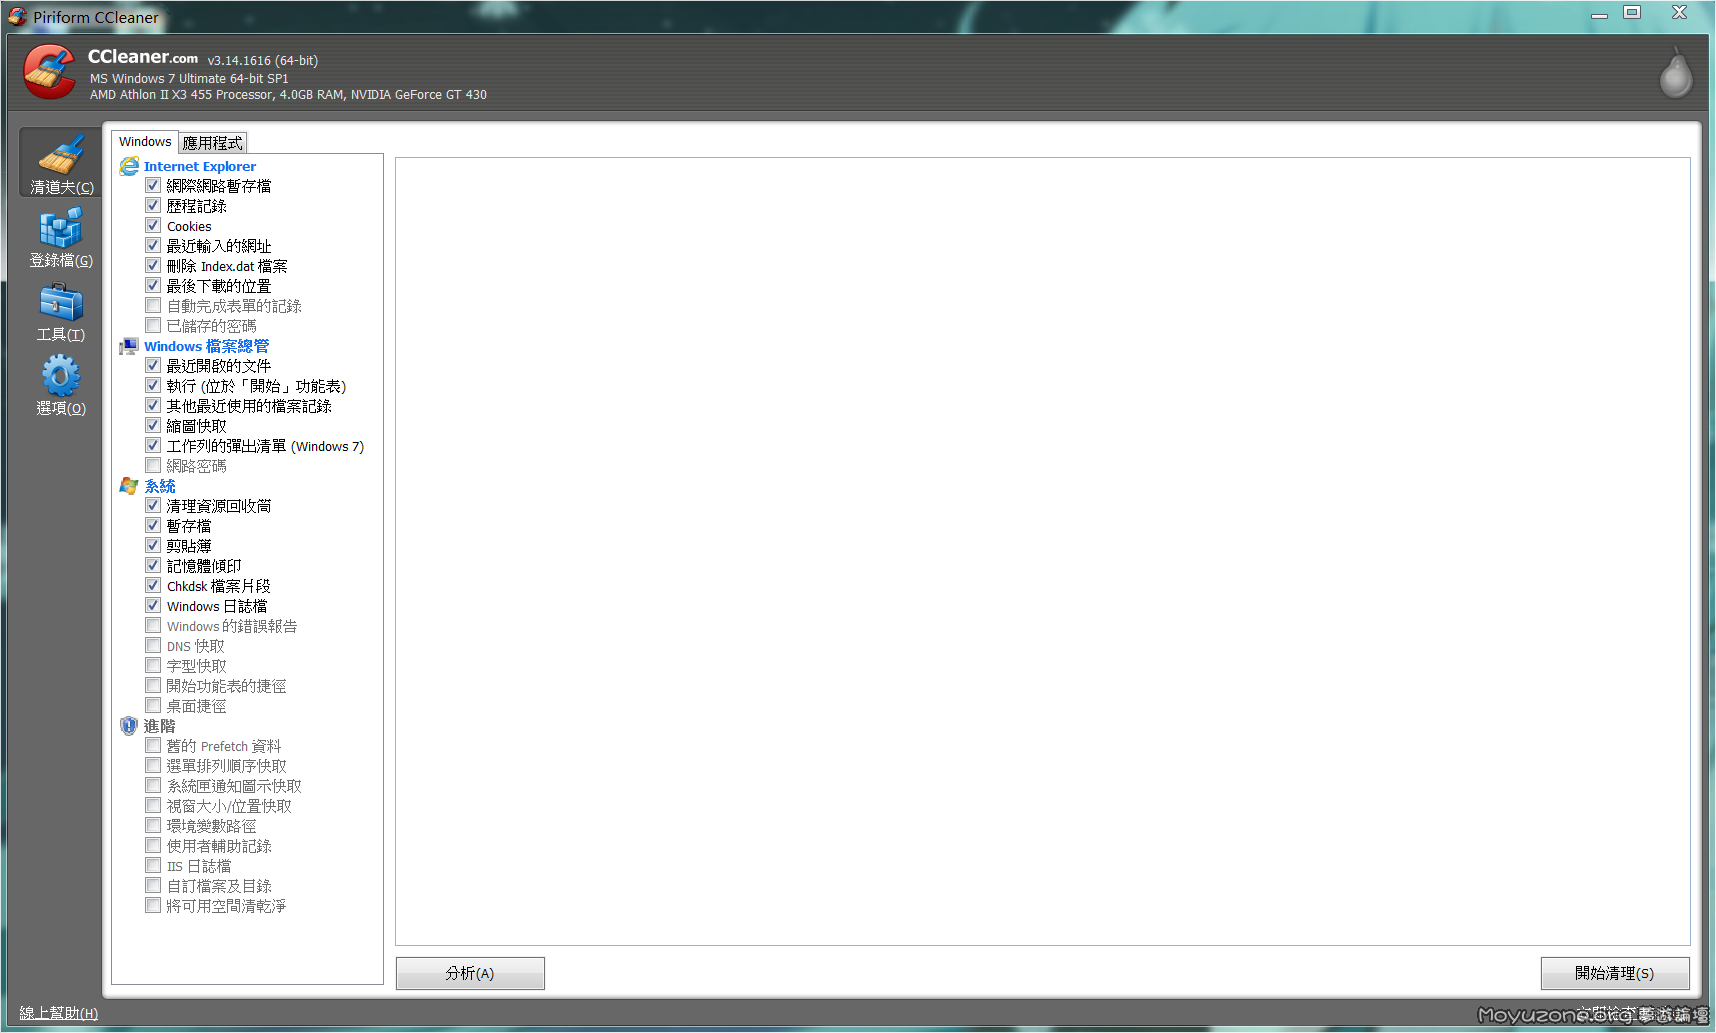This screenshot has height=1033, width=1716.
Task: Uncheck Chkdsk 檔案片段 checkbox
Action: click(x=153, y=585)
